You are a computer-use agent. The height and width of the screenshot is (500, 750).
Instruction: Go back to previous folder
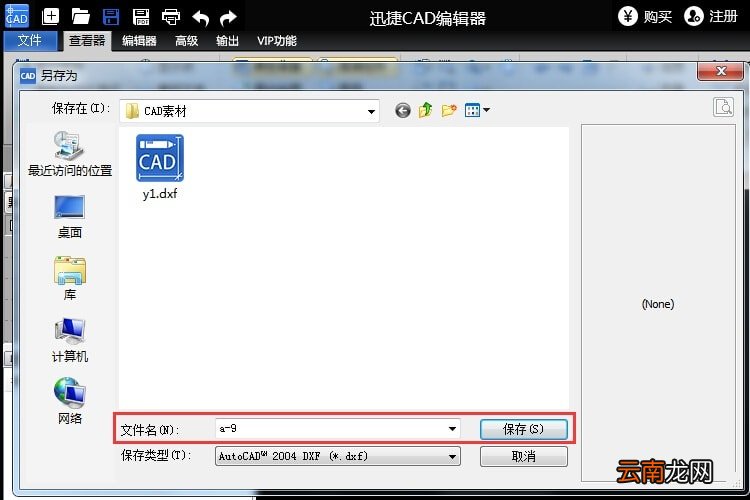(403, 111)
